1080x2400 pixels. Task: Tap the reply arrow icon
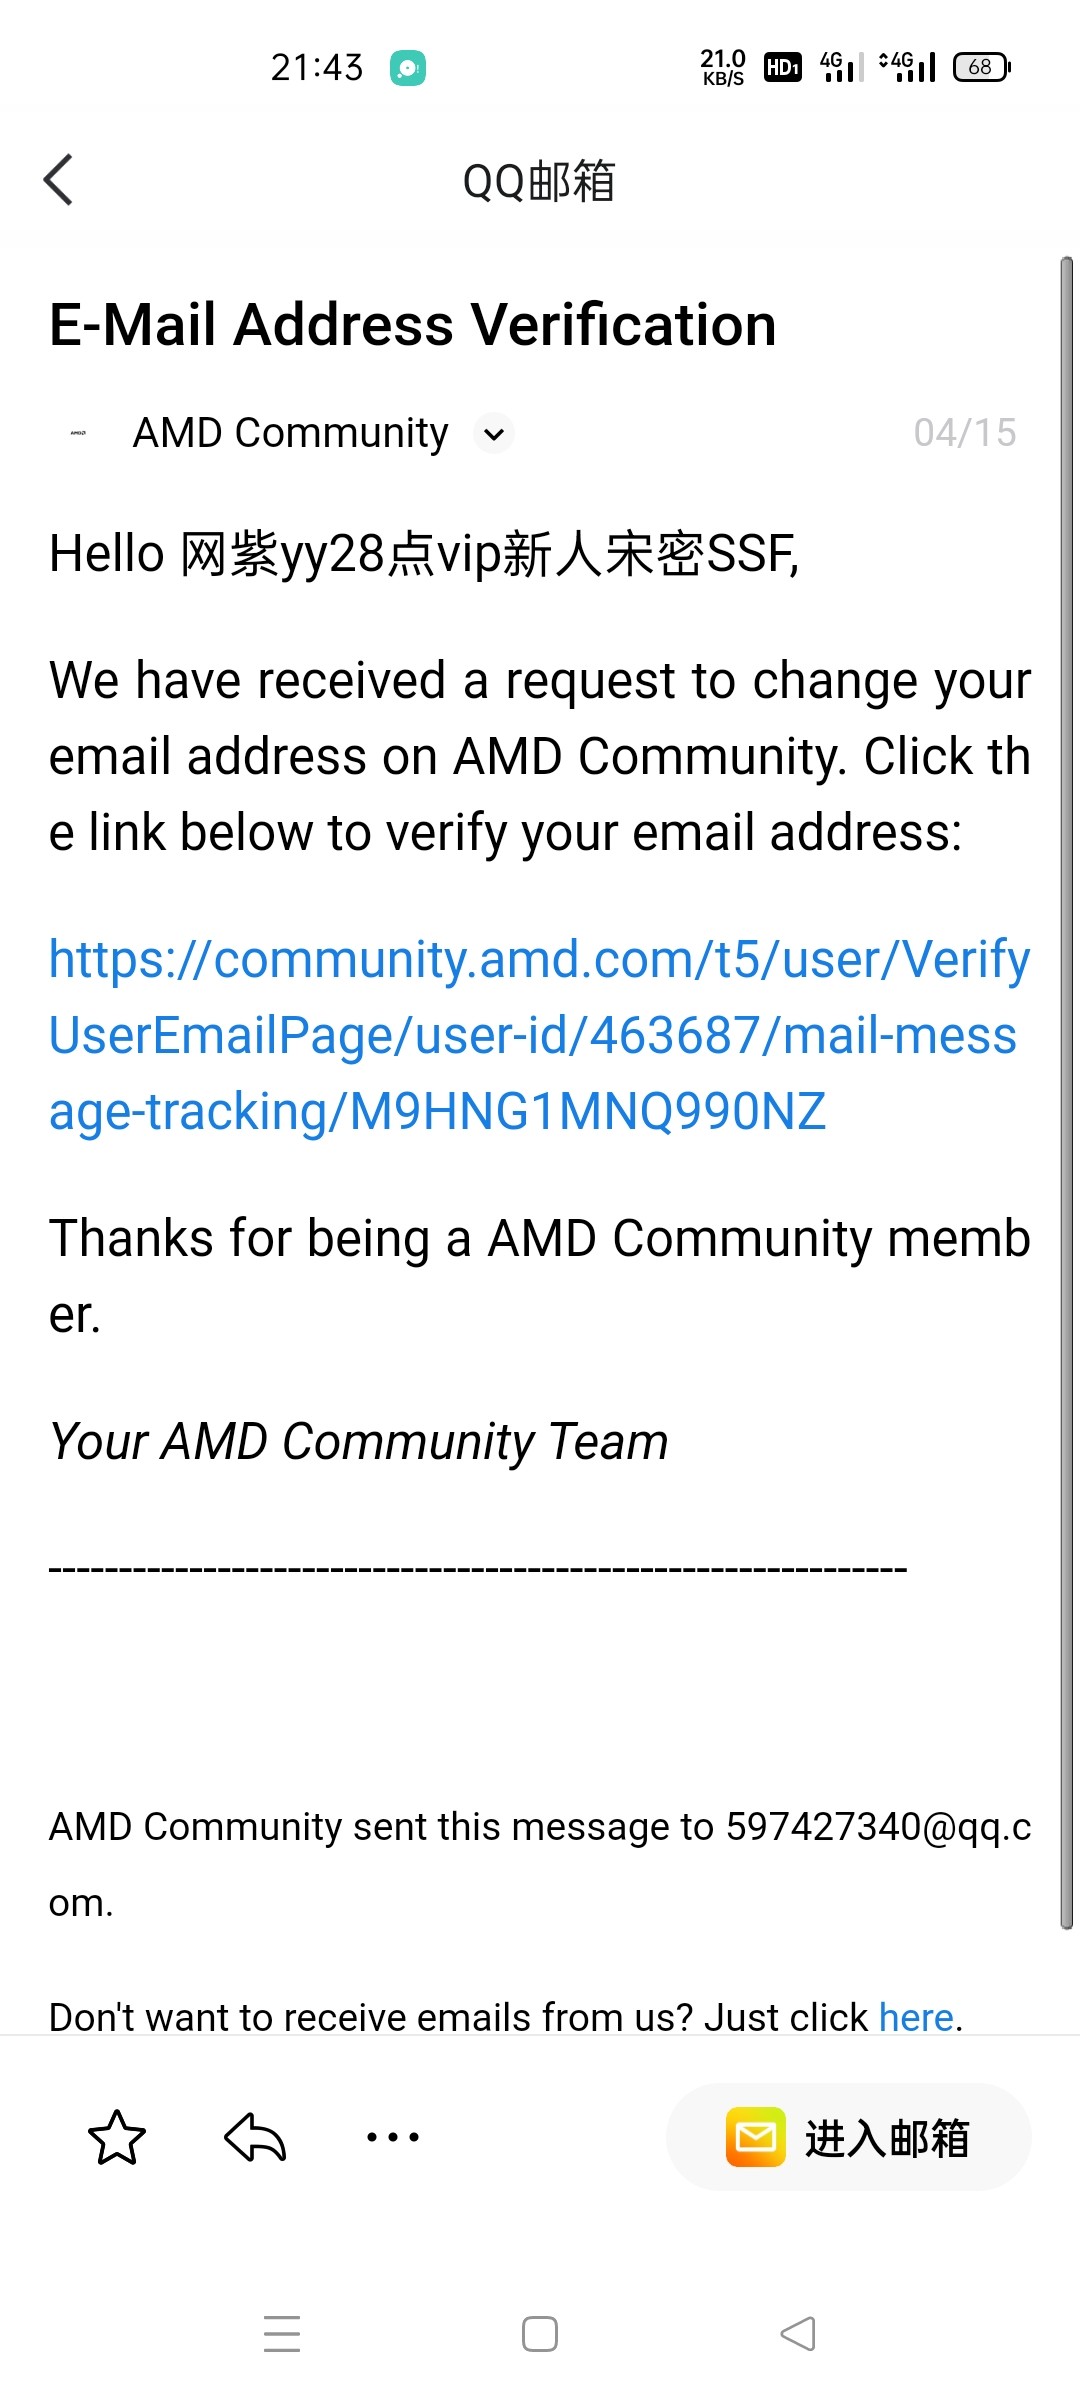click(255, 2137)
